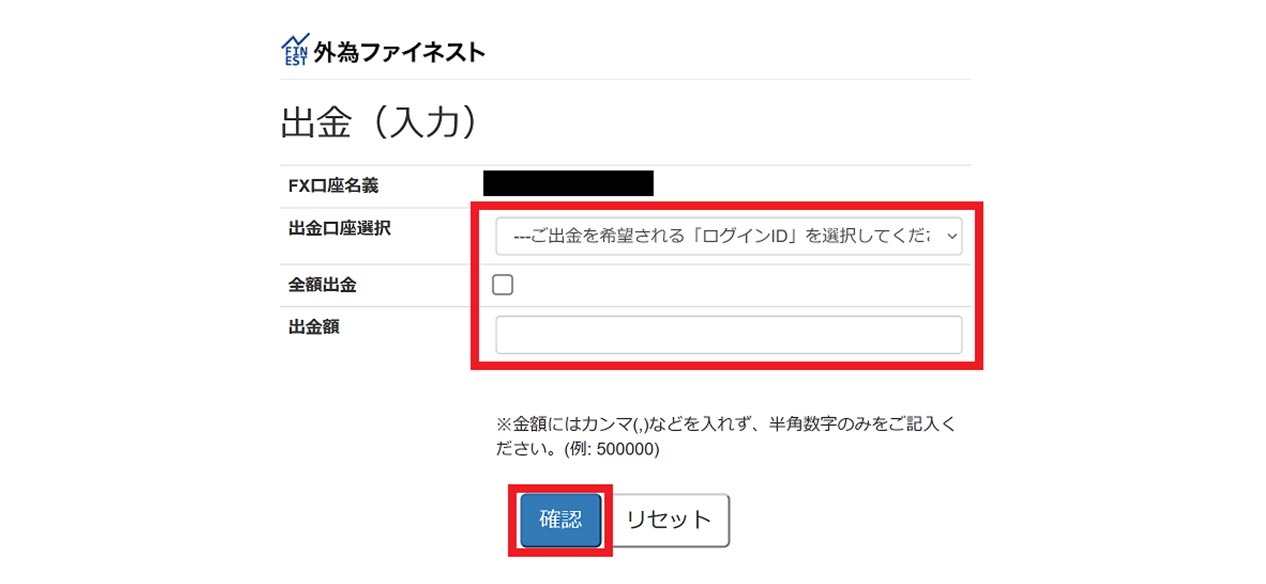The height and width of the screenshot is (584, 1266).
Task: Expand the dropdown using its chevron arrow
Action: 950,238
